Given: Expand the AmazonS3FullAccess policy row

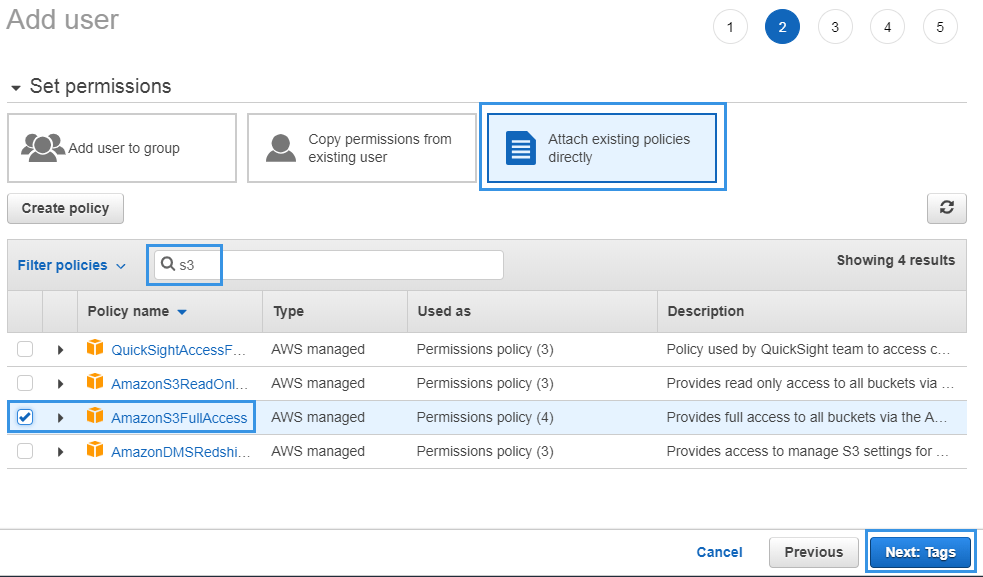Looking at the screenshot, I should point(59,417).
